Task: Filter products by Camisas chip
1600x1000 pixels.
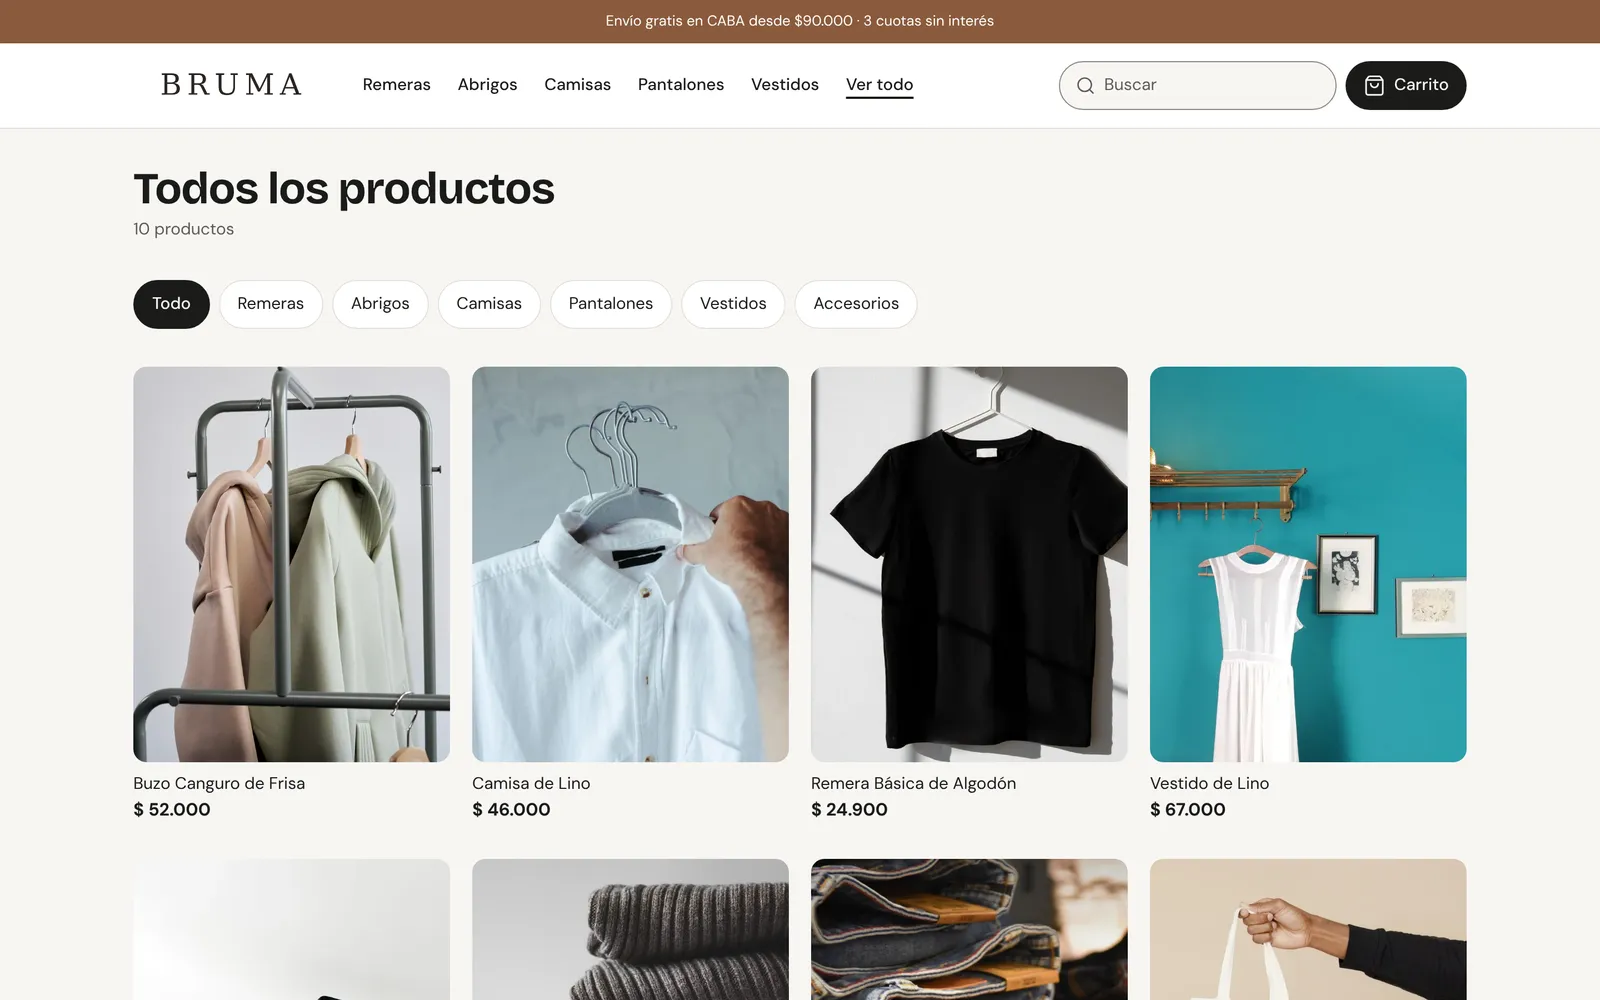Action: 489,304
